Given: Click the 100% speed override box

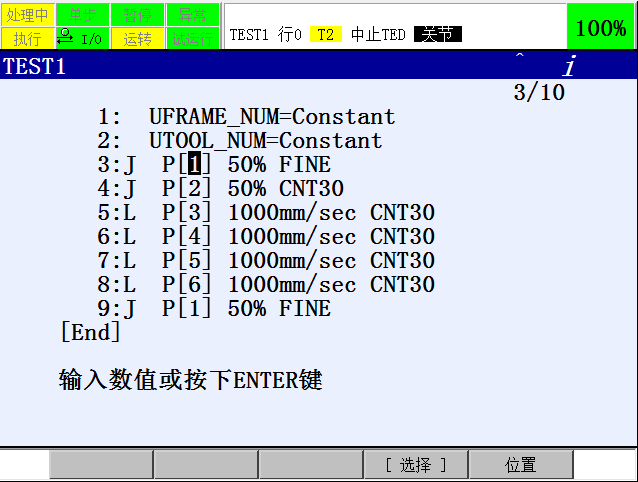Looking at the screenshot, I should click(601, 27).
